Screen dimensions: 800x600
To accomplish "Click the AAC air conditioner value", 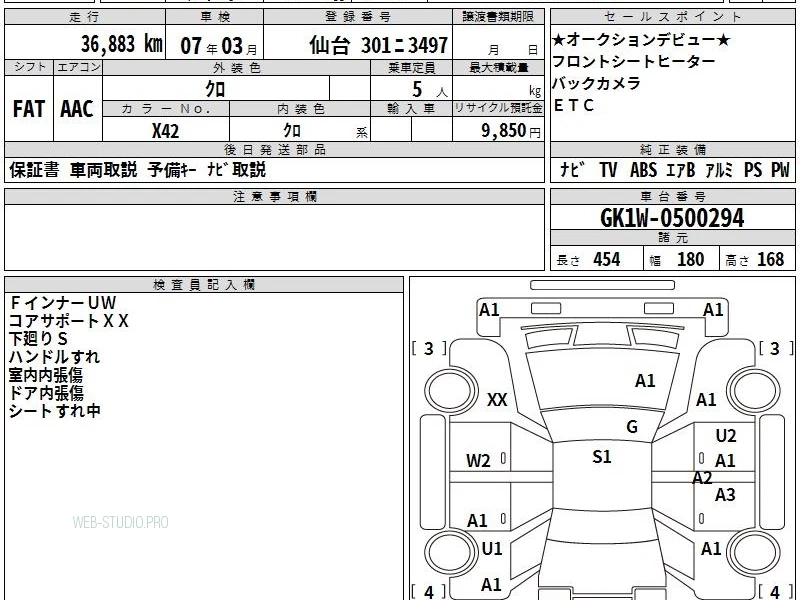I will coord(77,109).
